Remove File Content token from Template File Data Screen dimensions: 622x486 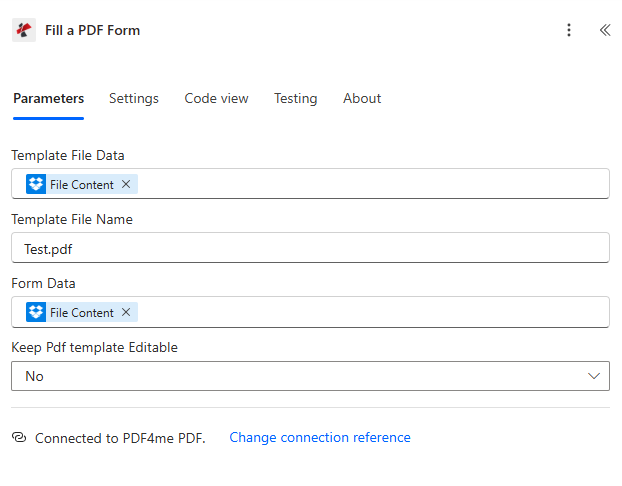(x=126, y=184)
